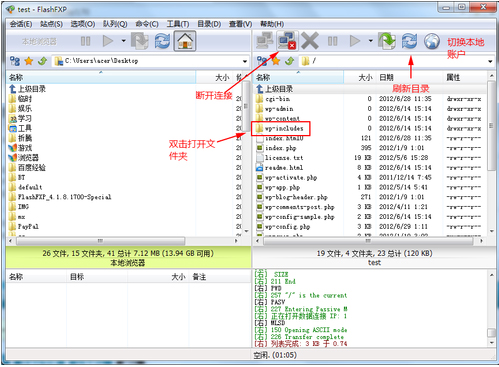Open the local transfer dropdown arrow
The image size is (499, 367).
tap(123, 41)
